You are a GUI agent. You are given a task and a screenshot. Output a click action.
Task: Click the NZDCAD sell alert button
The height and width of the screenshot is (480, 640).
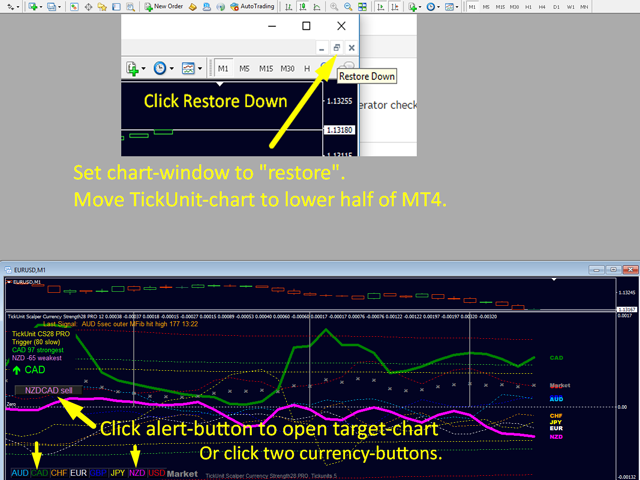(x=49, y=390)
